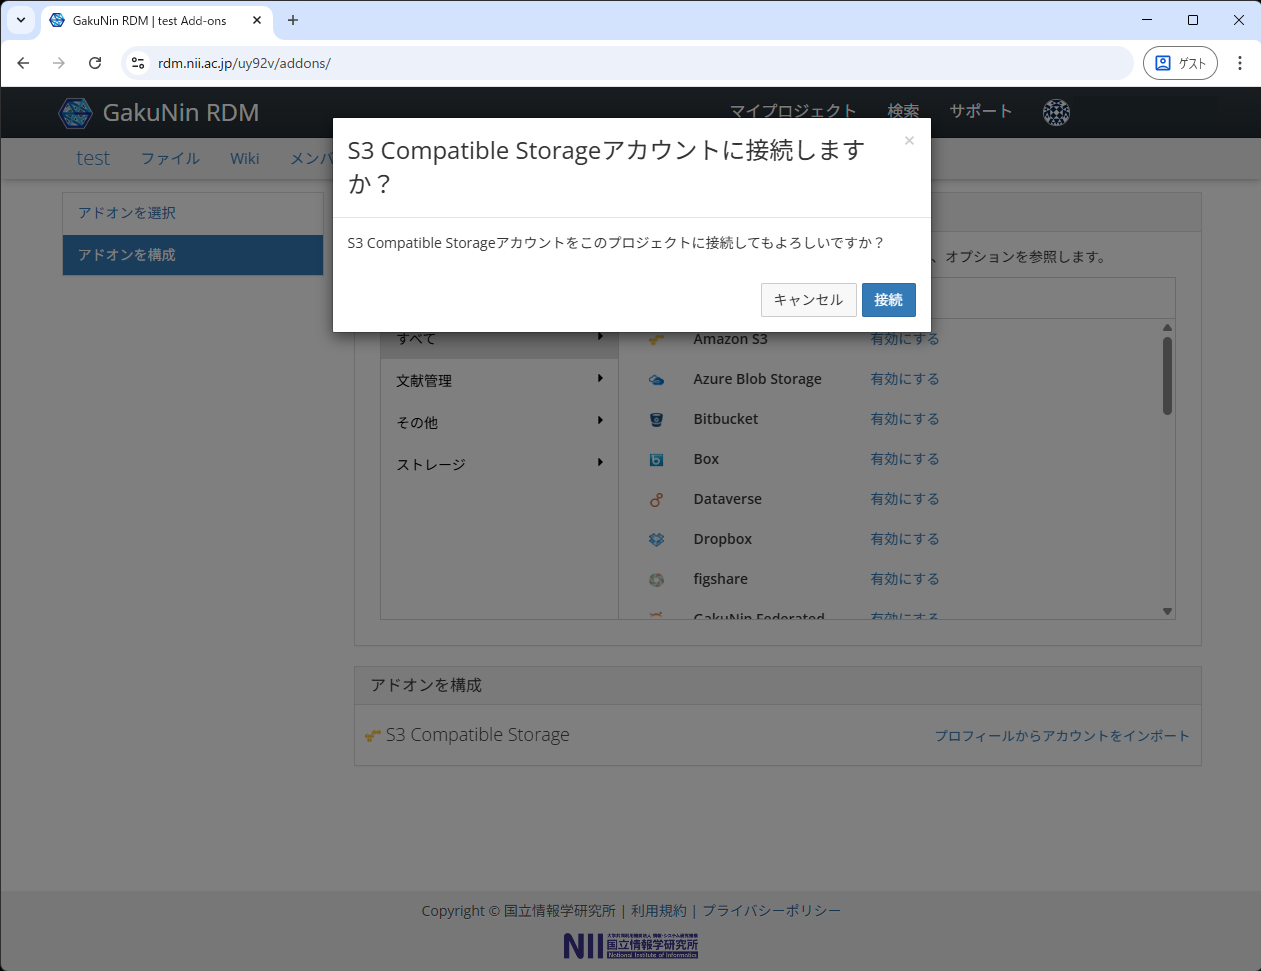
Task: Open the サポート navigation menu
Action: pyautogui.click(x=980, y=111)
